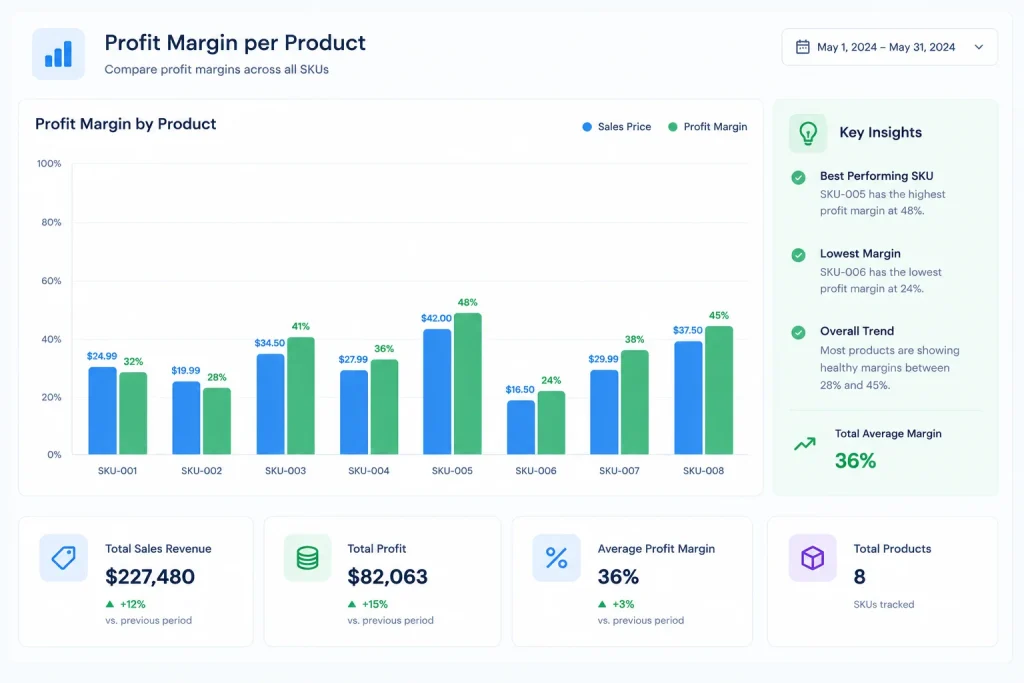Screen dimensions: 1024x683
Task: Click the $42.00 price label
Action: click(436, 318)
